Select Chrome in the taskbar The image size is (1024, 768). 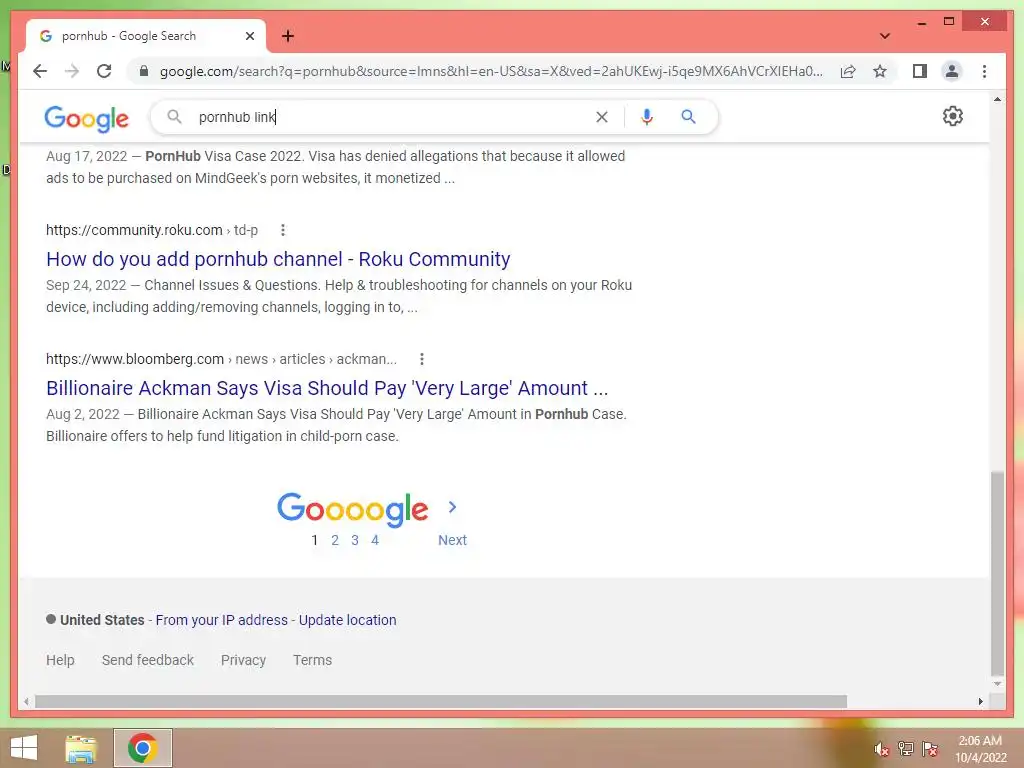(142, 748)
